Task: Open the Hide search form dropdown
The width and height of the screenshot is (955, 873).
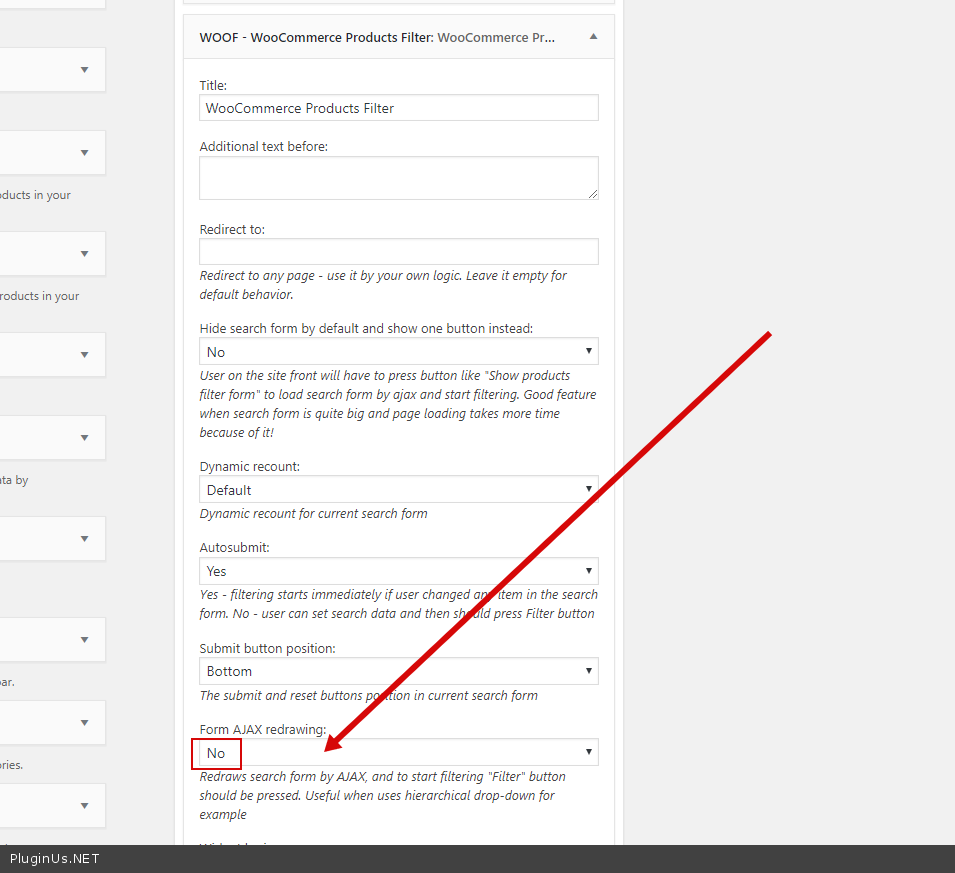Action: [398, 352]
